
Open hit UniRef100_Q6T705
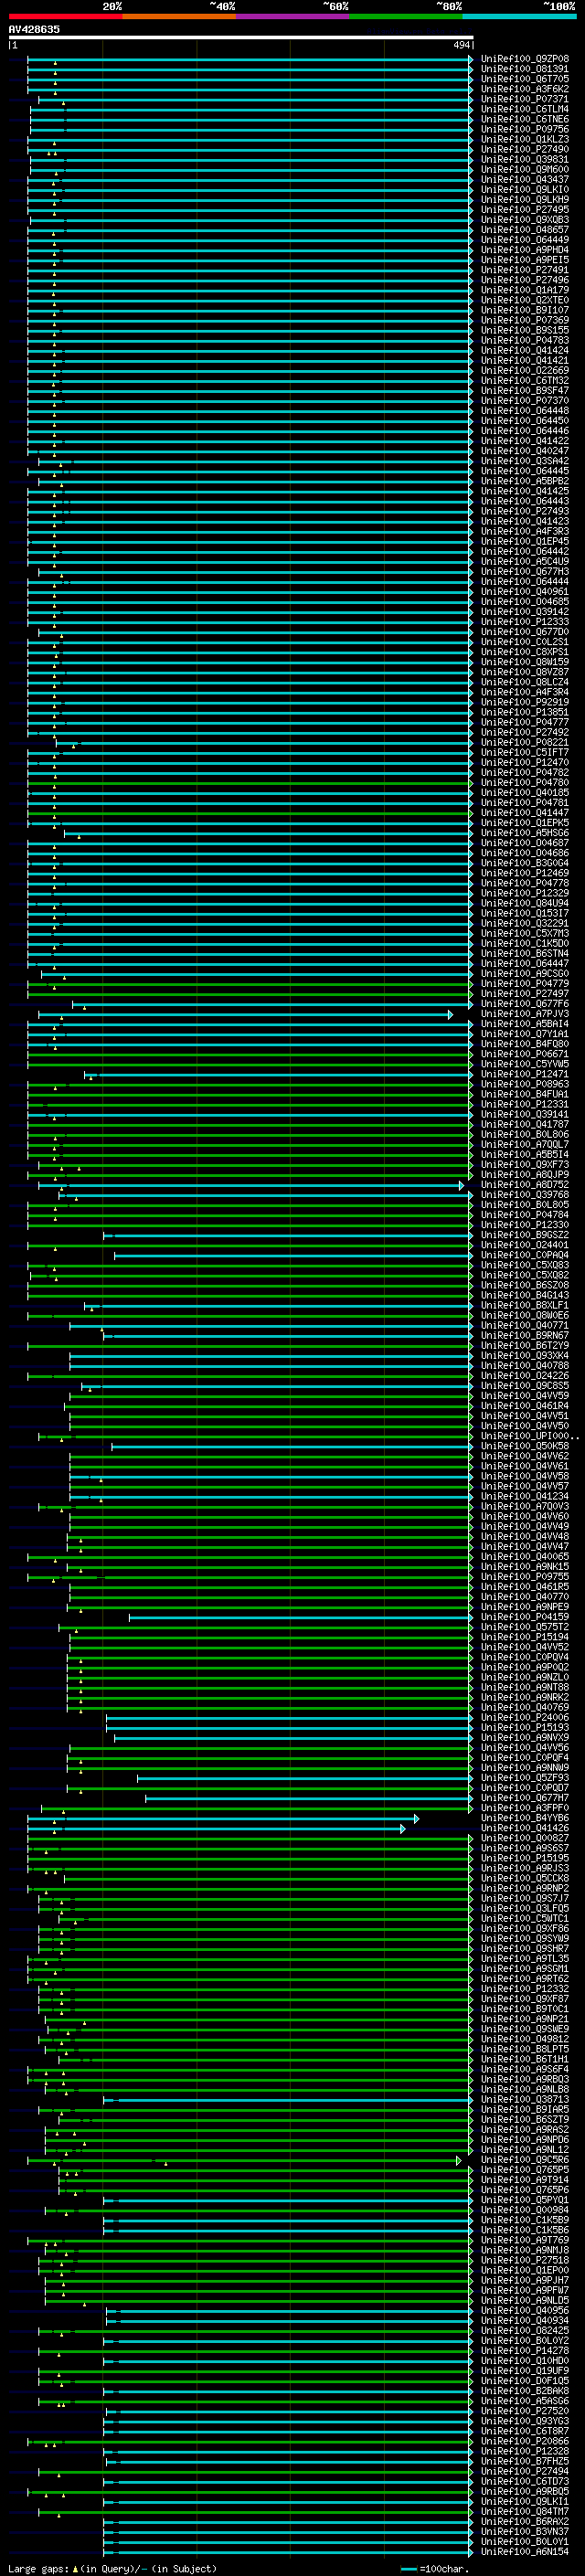pyautogui.click(x=525, y=79)
